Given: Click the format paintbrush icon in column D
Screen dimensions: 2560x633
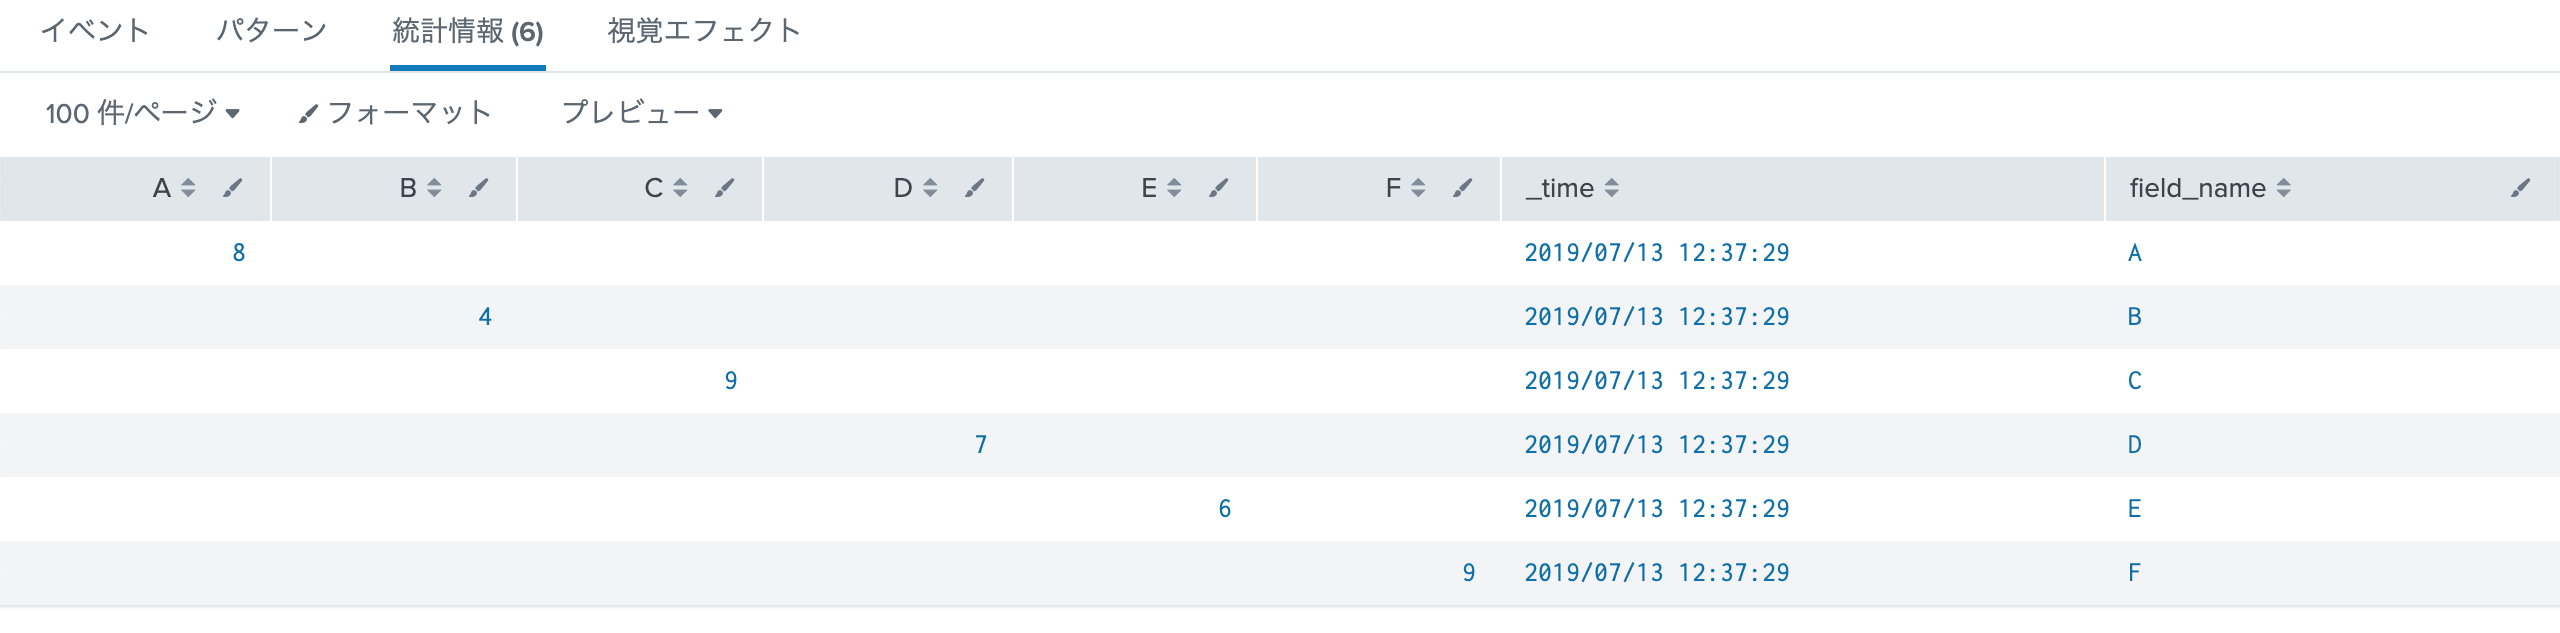Looking at the screenshot, I should [x=975, y=188].
